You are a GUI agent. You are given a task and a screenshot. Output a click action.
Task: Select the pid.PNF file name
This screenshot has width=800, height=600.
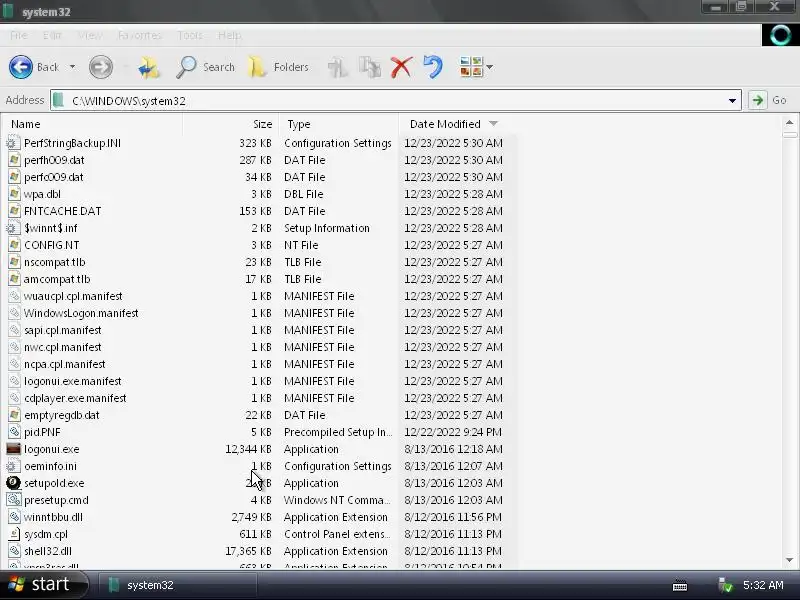coord(42,432)
